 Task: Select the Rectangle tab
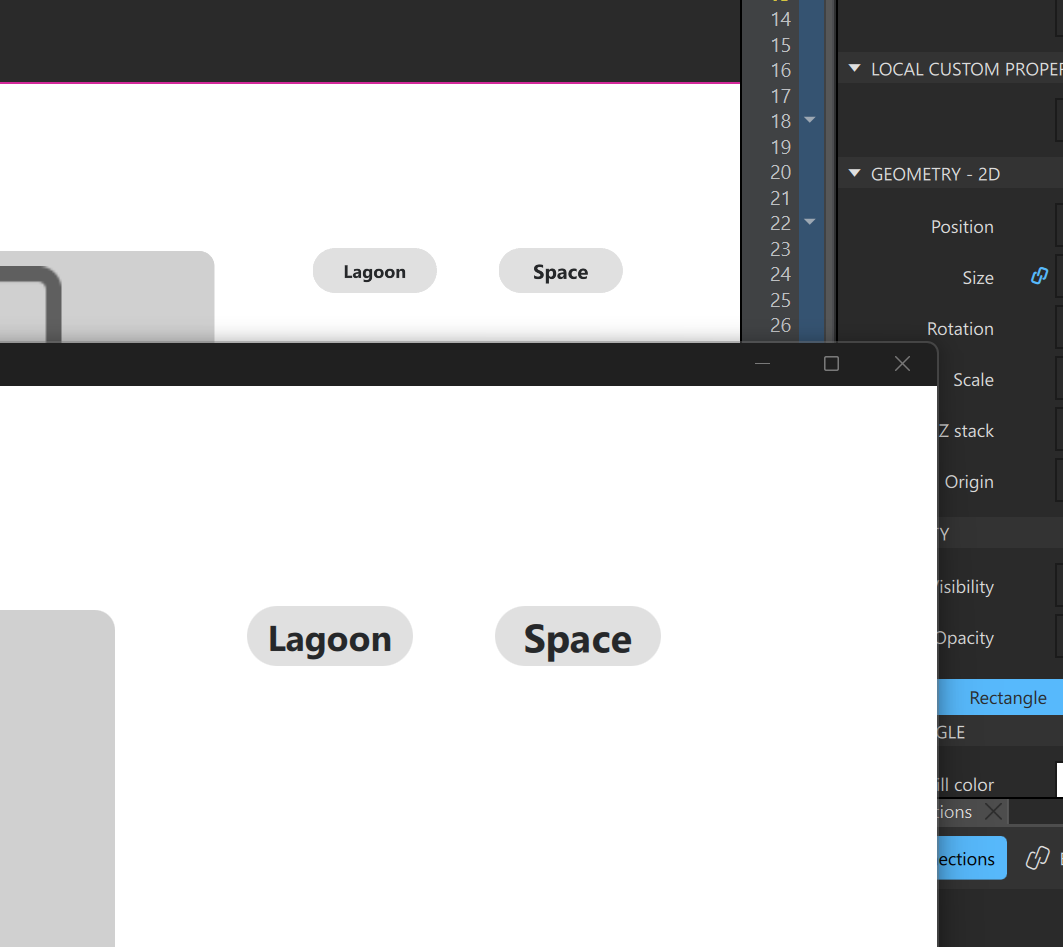click(1001, 697)
